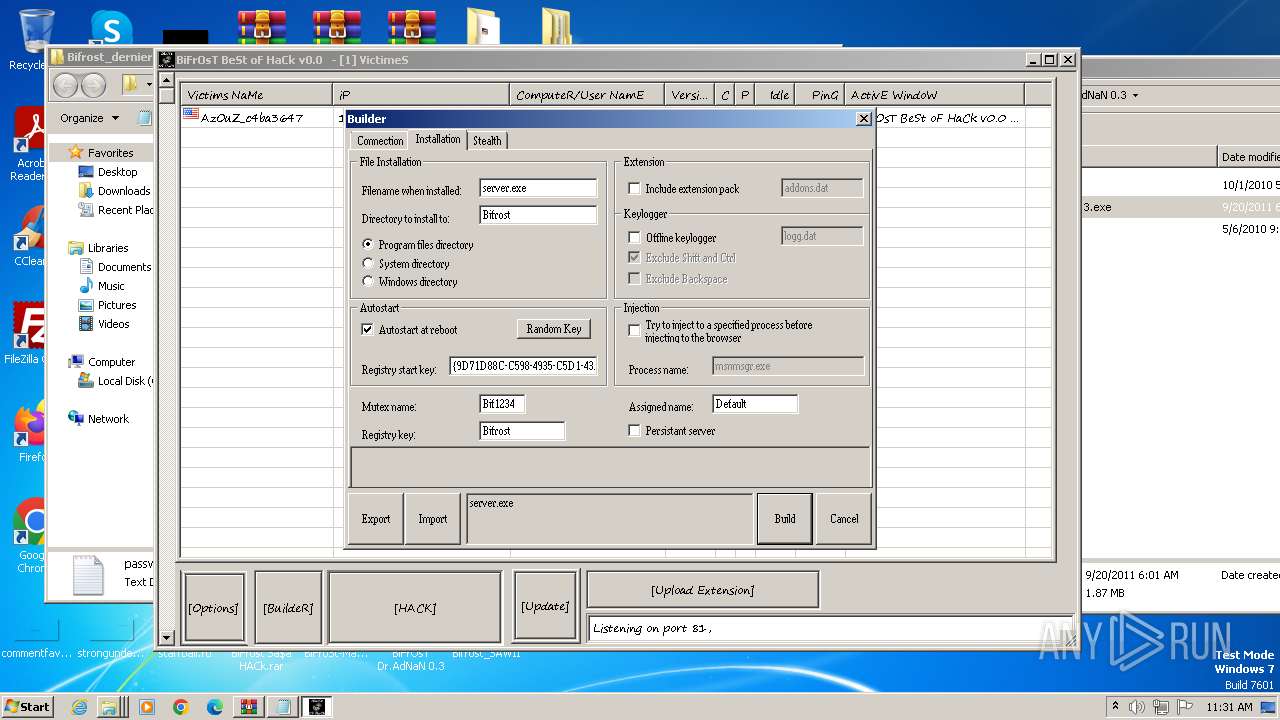Select the Windows directory radio button
Screen dimensions: 1280x720
tap(369, 281)
